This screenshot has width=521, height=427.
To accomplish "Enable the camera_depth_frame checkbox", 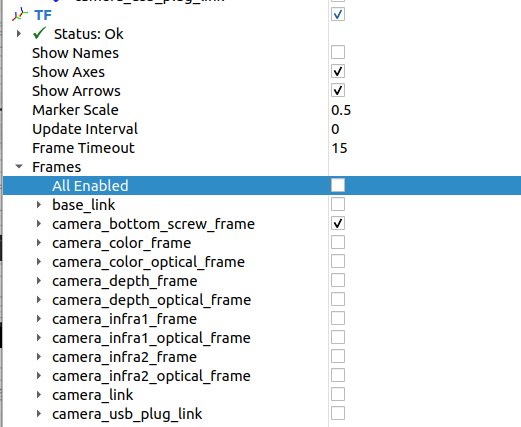I will click(x=338, y=280).
